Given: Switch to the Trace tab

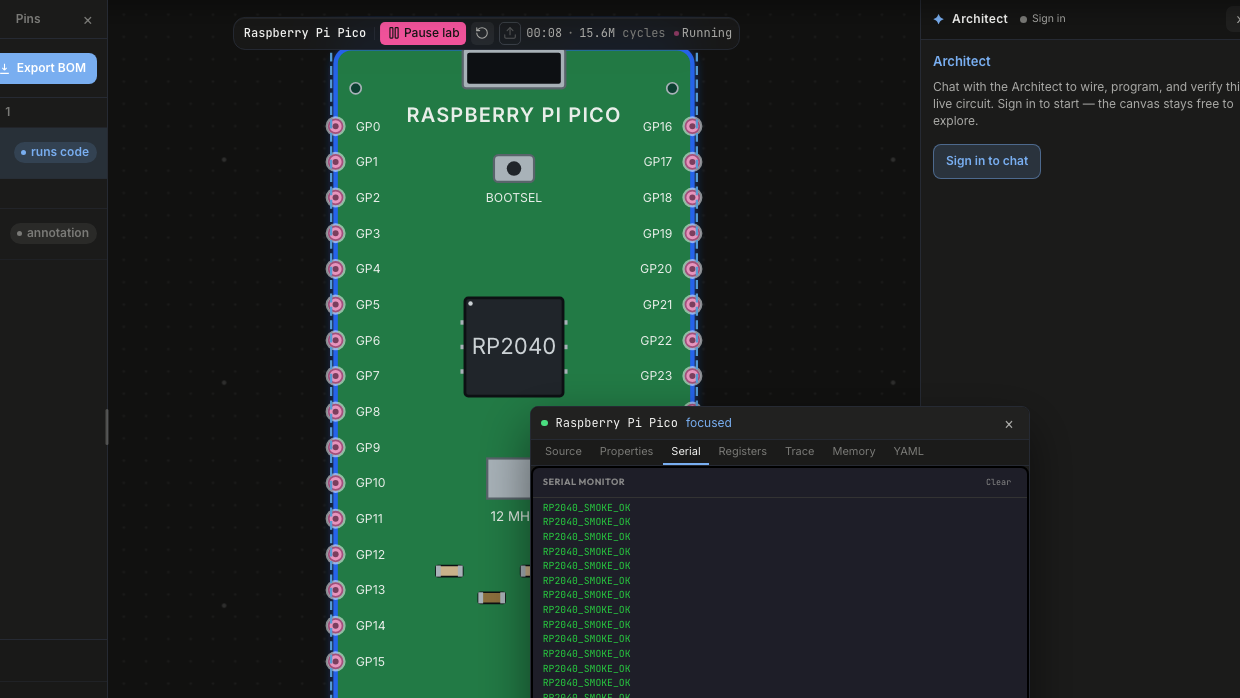Looking at the screenshot, I should click(799, 451).
